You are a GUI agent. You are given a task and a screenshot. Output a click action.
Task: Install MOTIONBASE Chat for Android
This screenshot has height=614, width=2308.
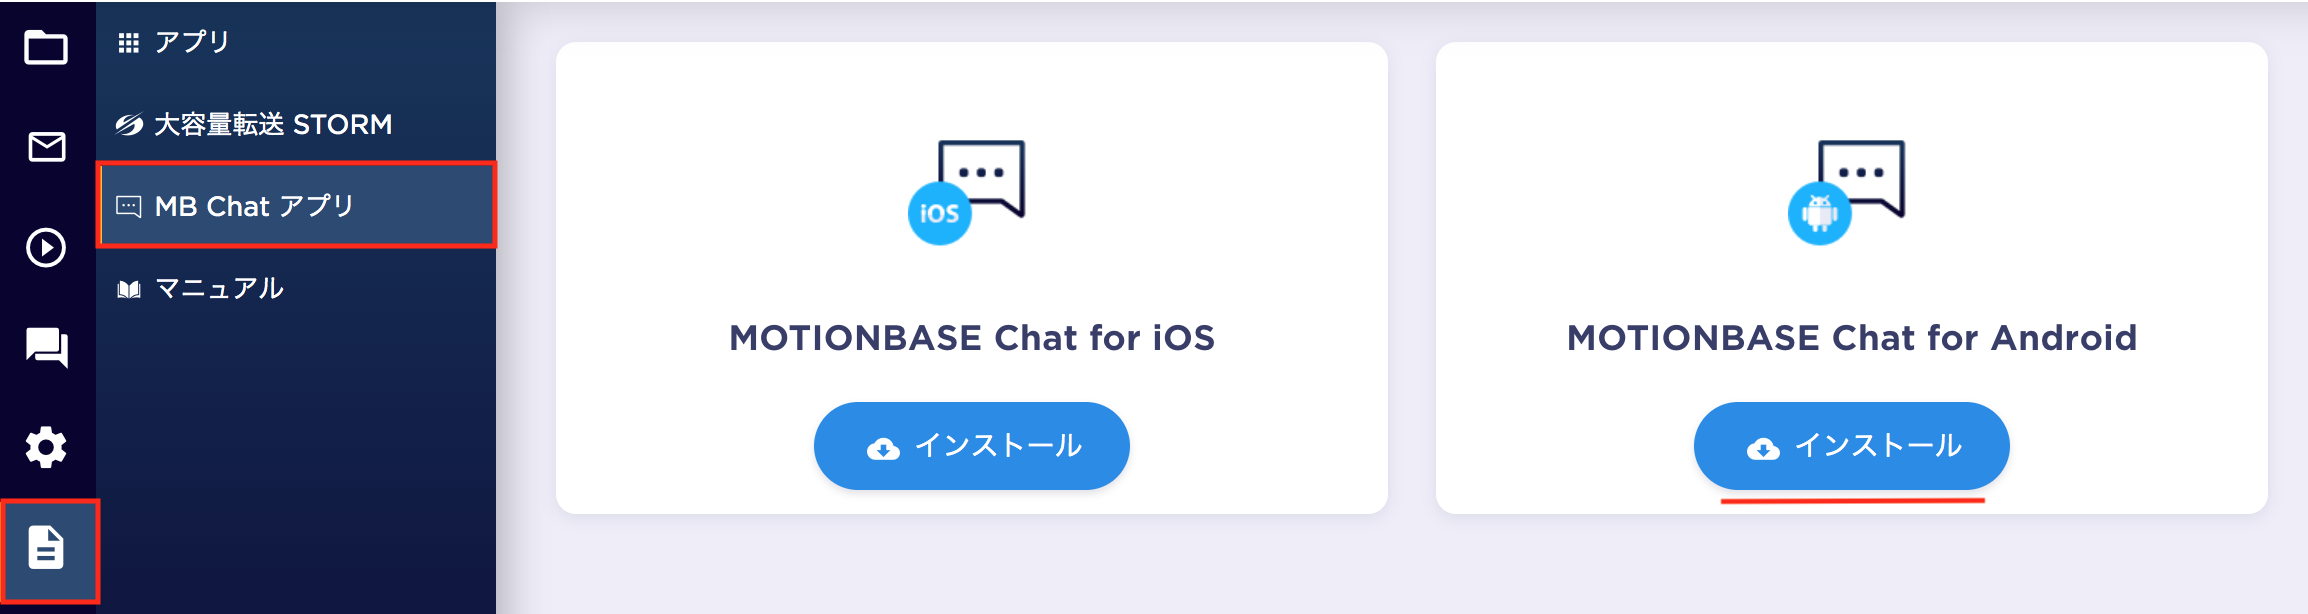pyautogui.click(x=1852, y=446)
